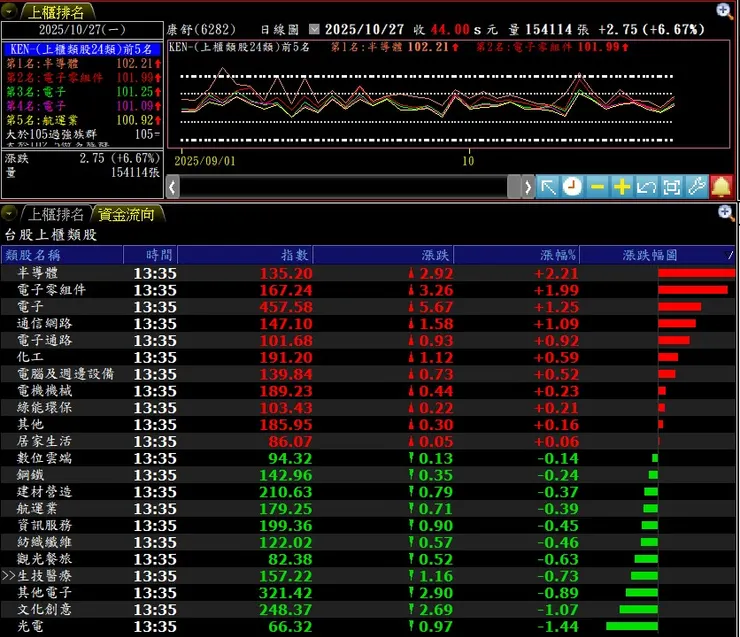
Task: Select the 綠能環保 sector row
Action: [x=368, y=408]
